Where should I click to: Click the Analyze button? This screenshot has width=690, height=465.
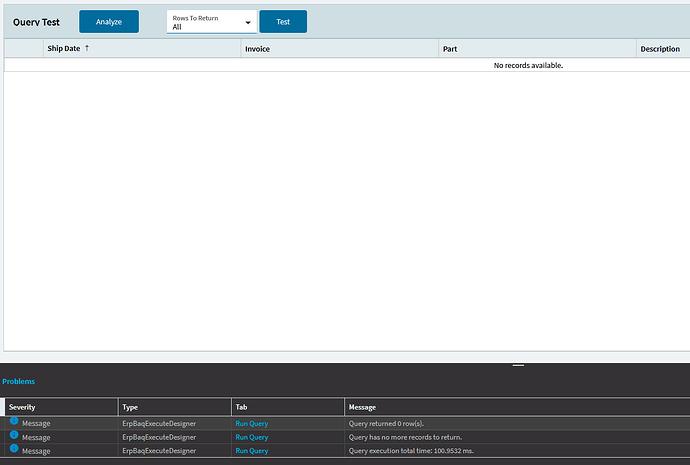(109, 22)
